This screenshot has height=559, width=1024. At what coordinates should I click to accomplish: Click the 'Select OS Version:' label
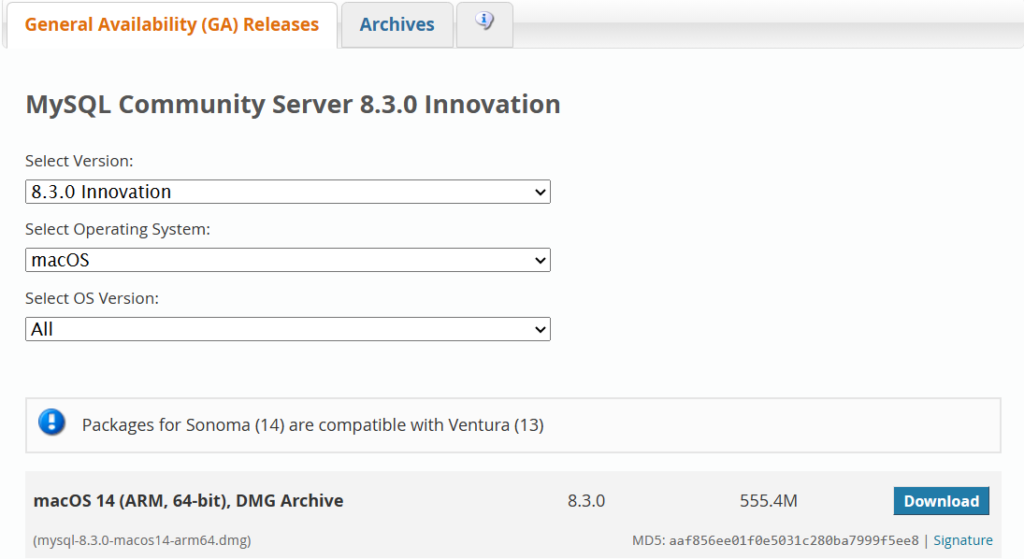pos(92,298)
